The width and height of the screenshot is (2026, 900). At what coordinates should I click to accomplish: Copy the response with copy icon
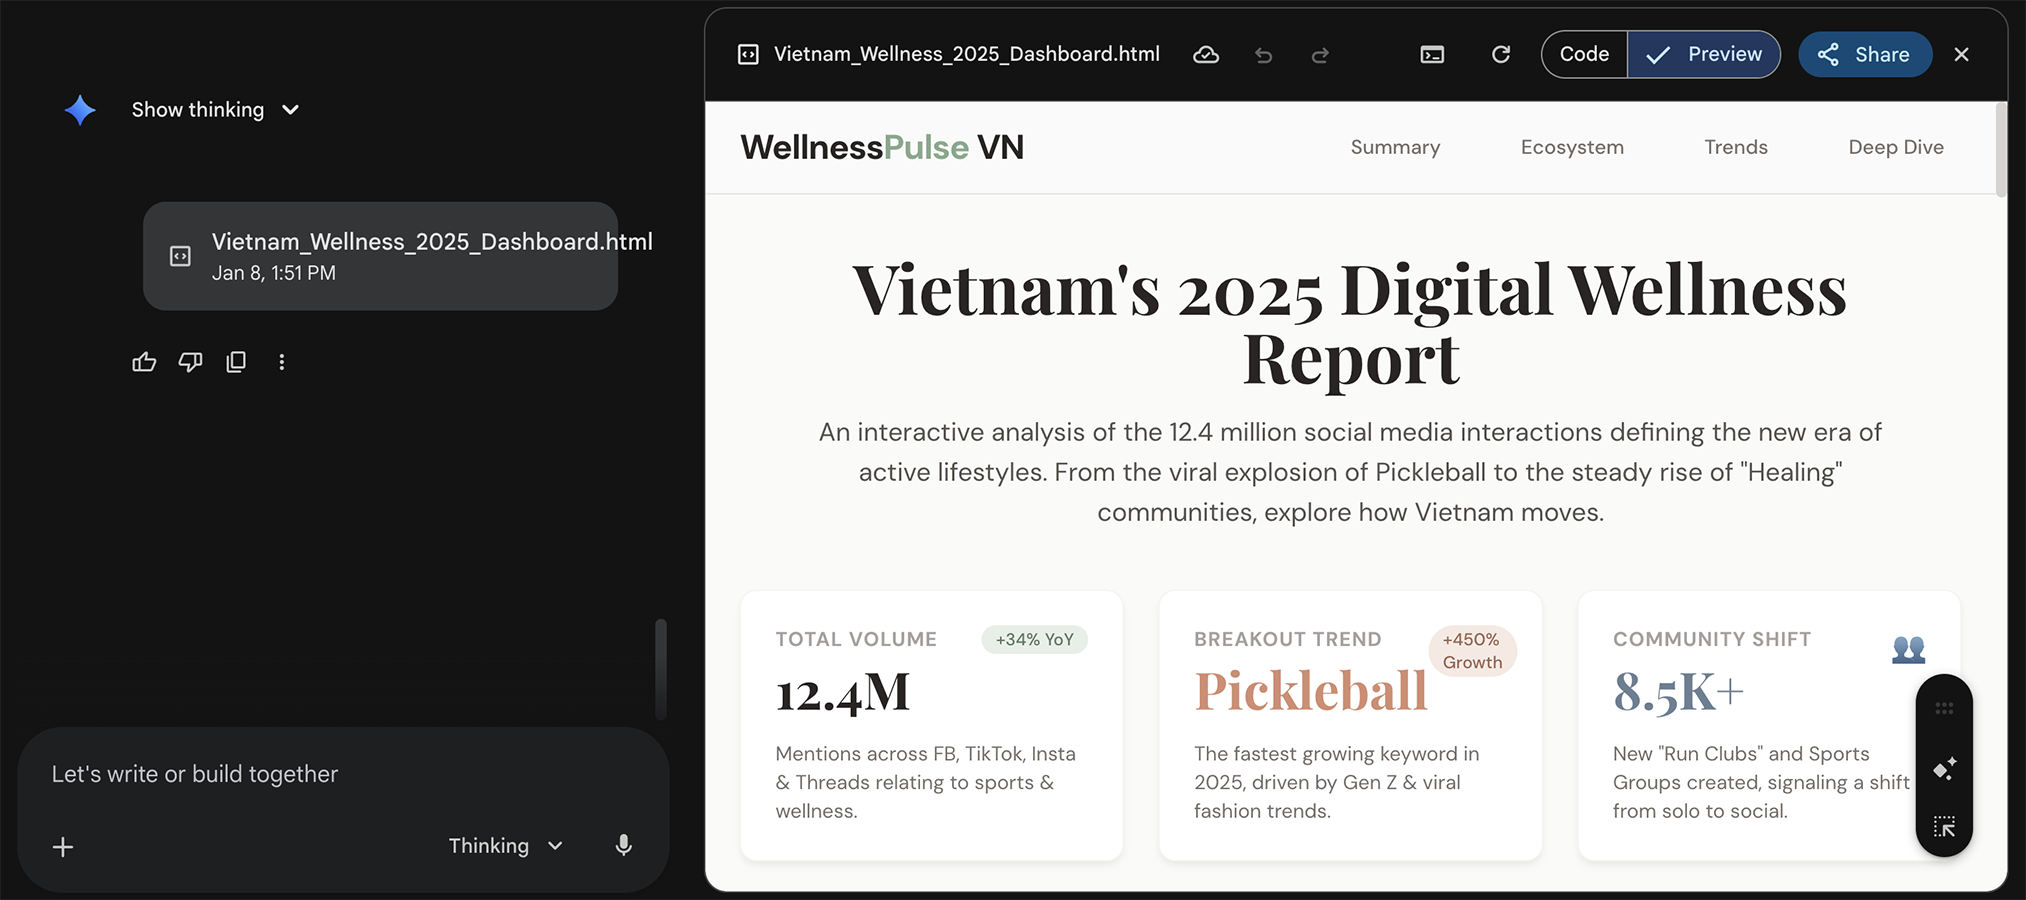click(x=236, y=362)
